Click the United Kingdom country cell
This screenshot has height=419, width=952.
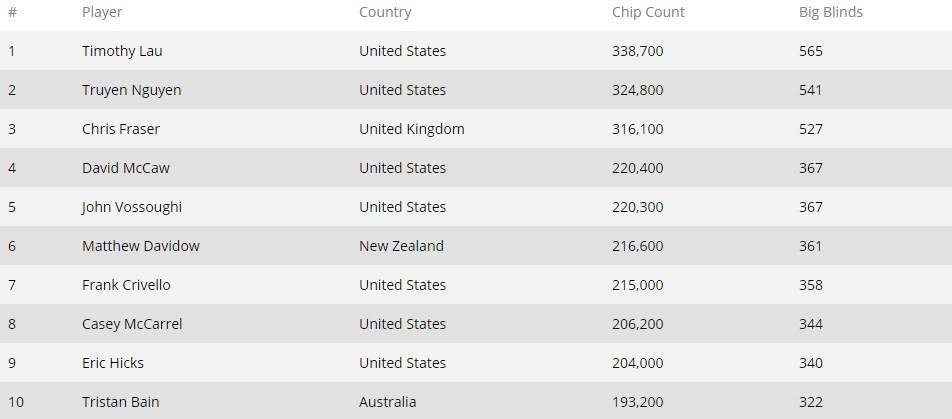pos(411,129)
